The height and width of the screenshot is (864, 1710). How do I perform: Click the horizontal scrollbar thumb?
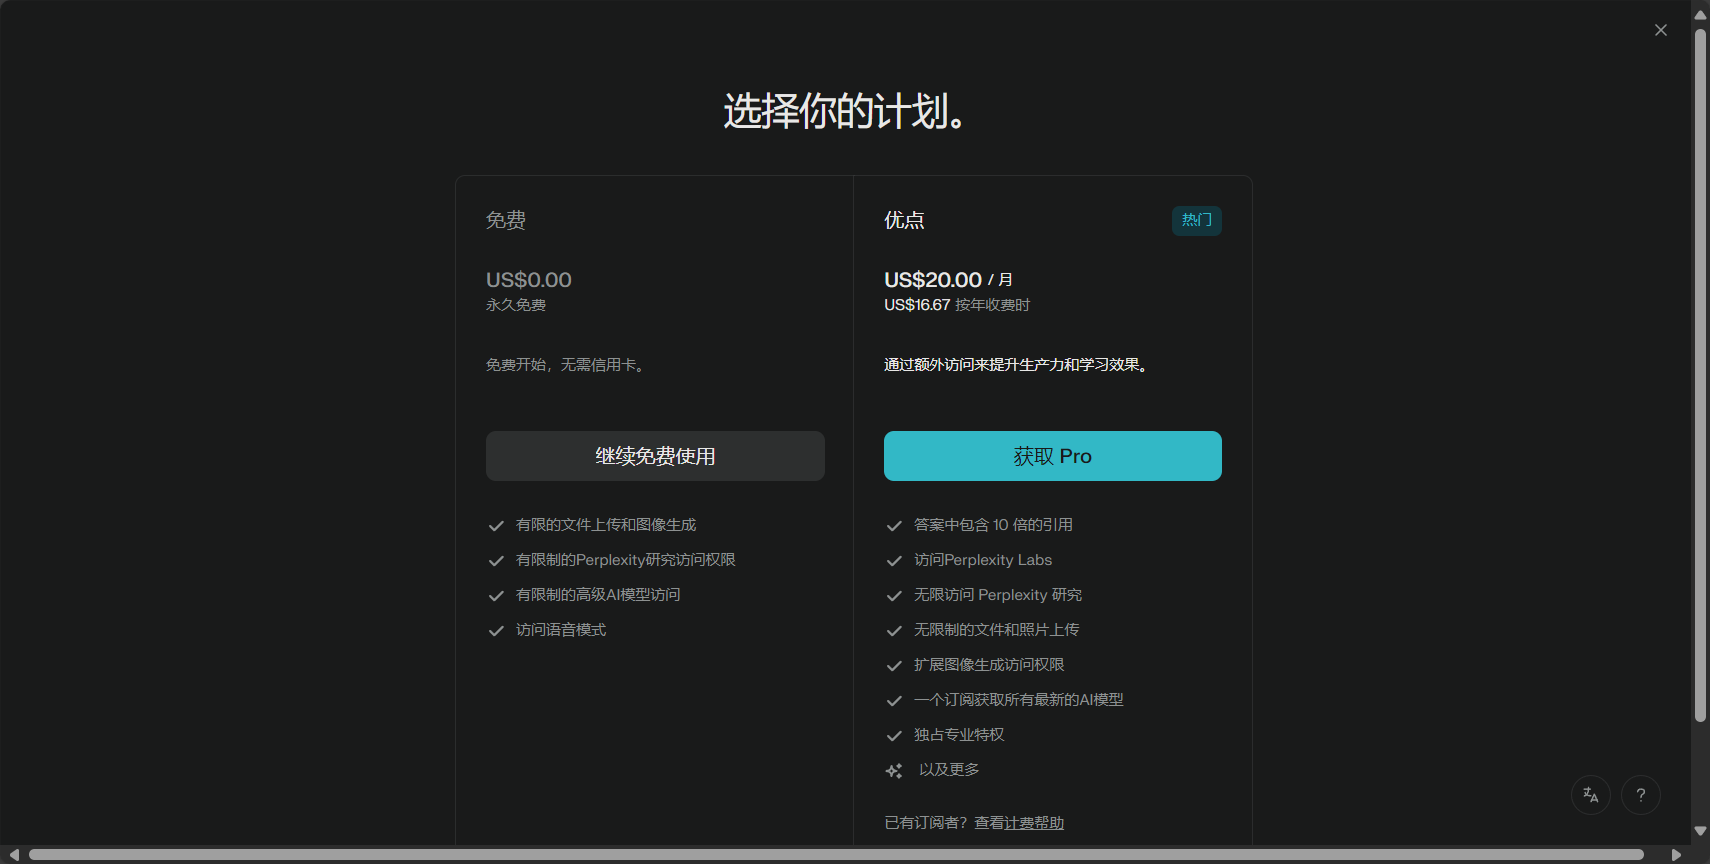836,855
